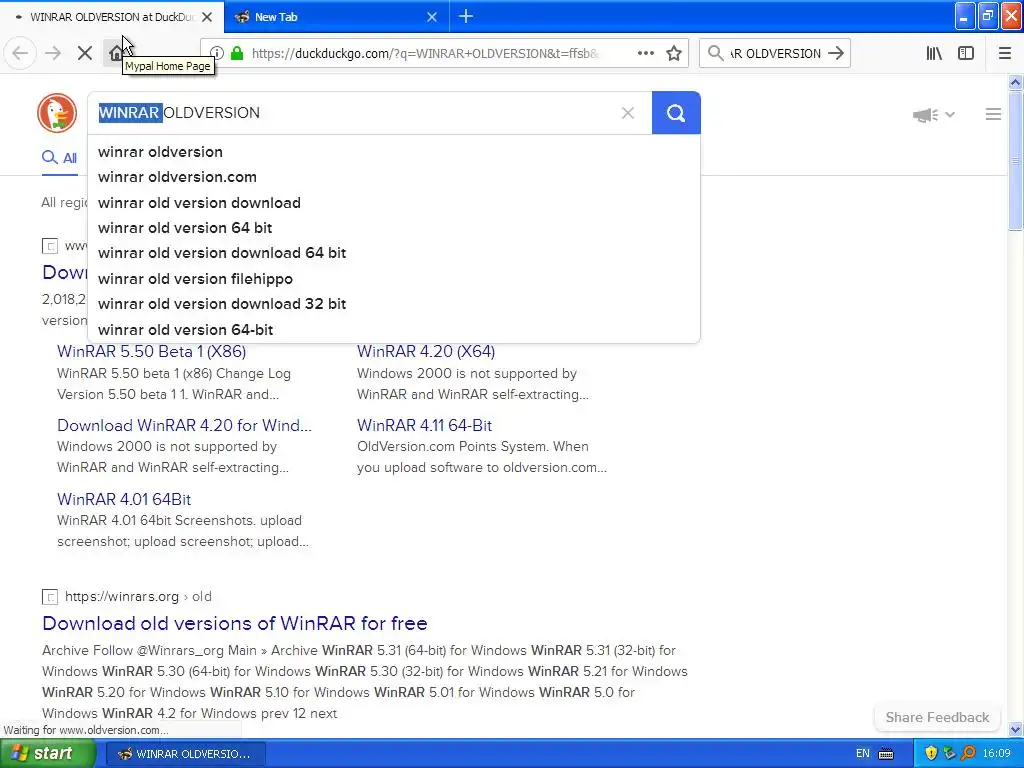Submit toolbar search with arrow button
This screenshot has width=1024, height=768.
click(836, 53)
